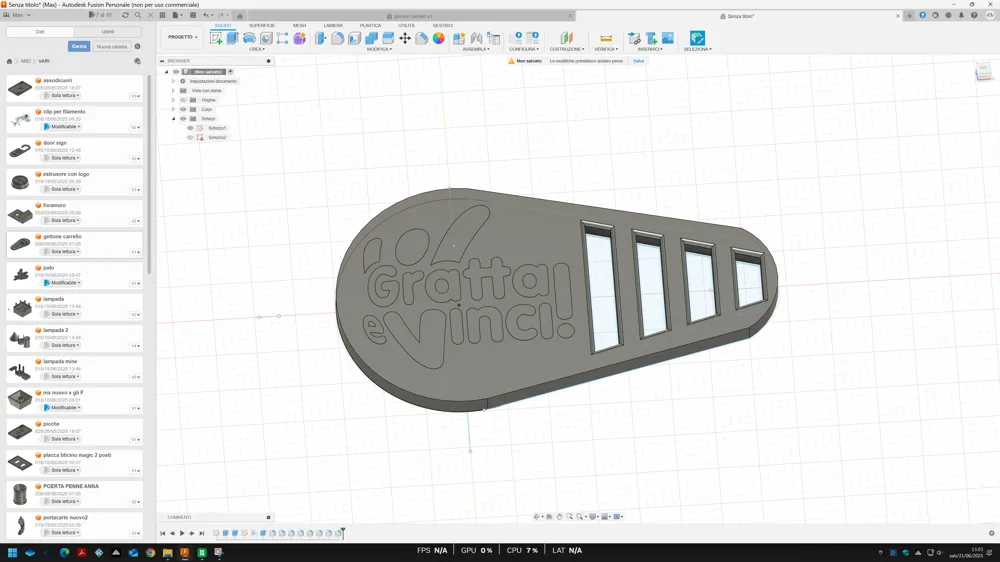Viewport: 1000px width, 562px height.
Task: Expand Viste con nome node
Action: click(x=173, y=91)
